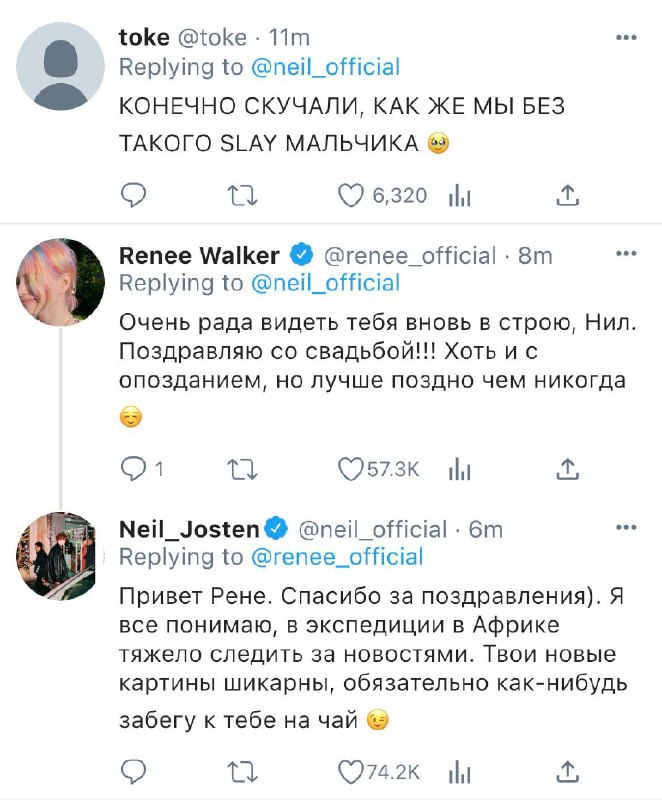Open @renee_official link in Neil's reply
The image size is (662, 800).
(337, 557)
